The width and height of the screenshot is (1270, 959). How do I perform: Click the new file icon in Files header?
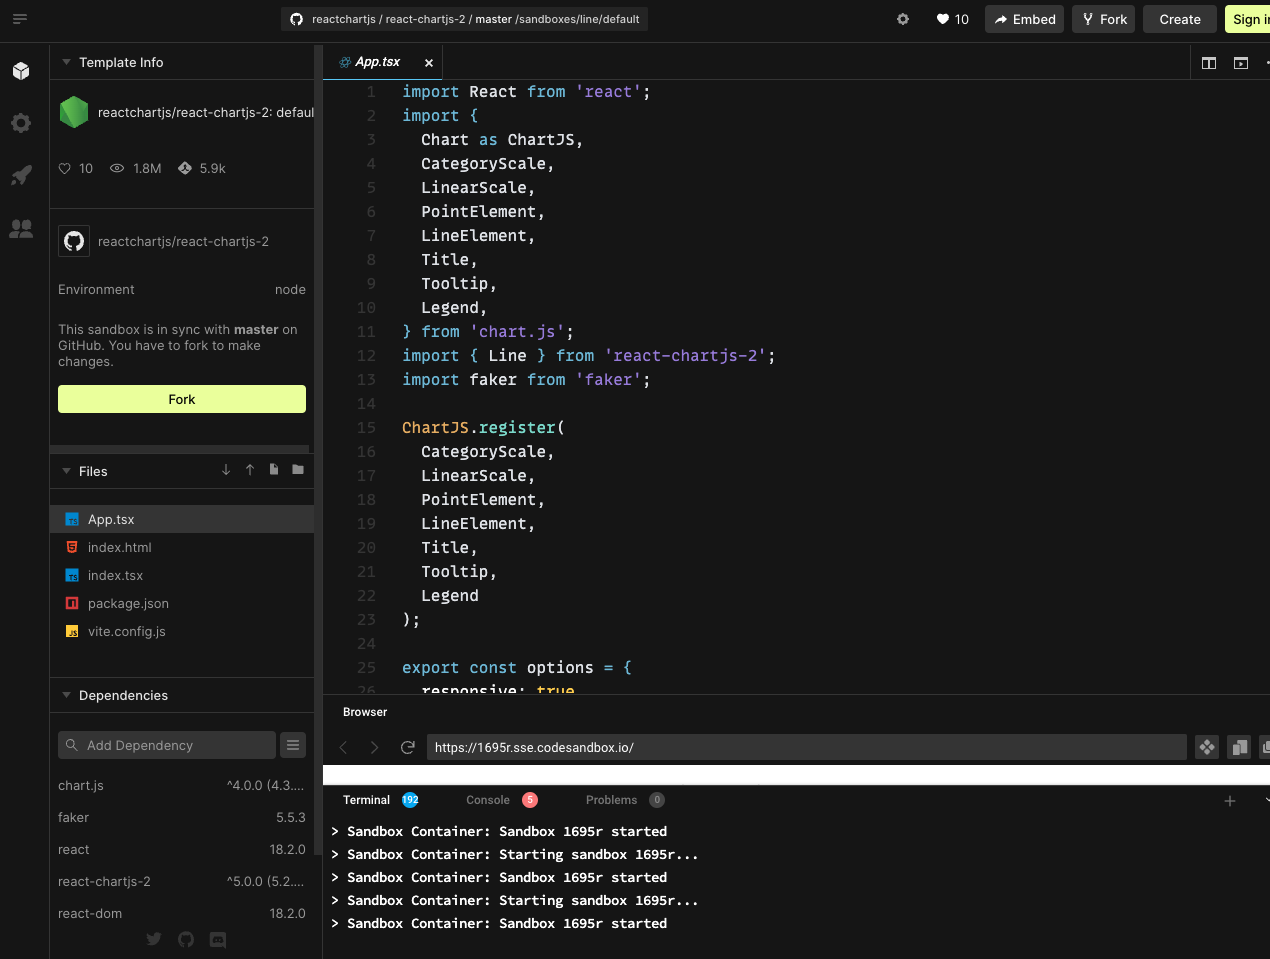[274, 470]
